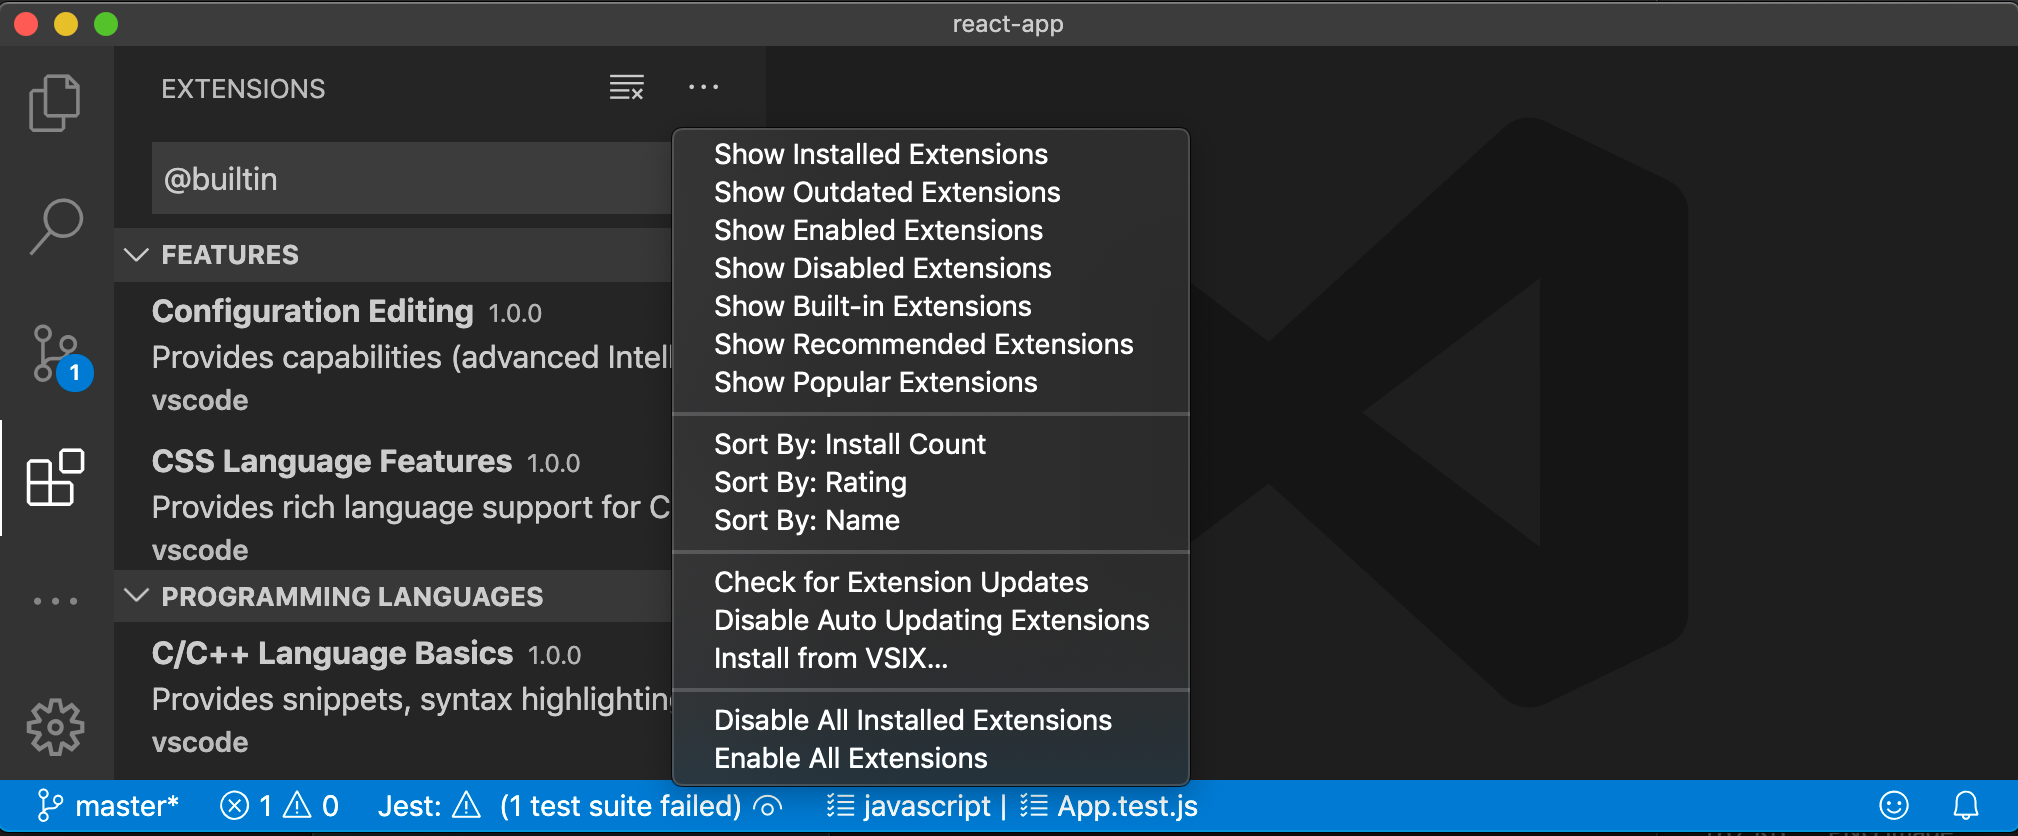Click App.test.js in the status bar
Screen dimensions: 2018x836
tap(1109, 805)
